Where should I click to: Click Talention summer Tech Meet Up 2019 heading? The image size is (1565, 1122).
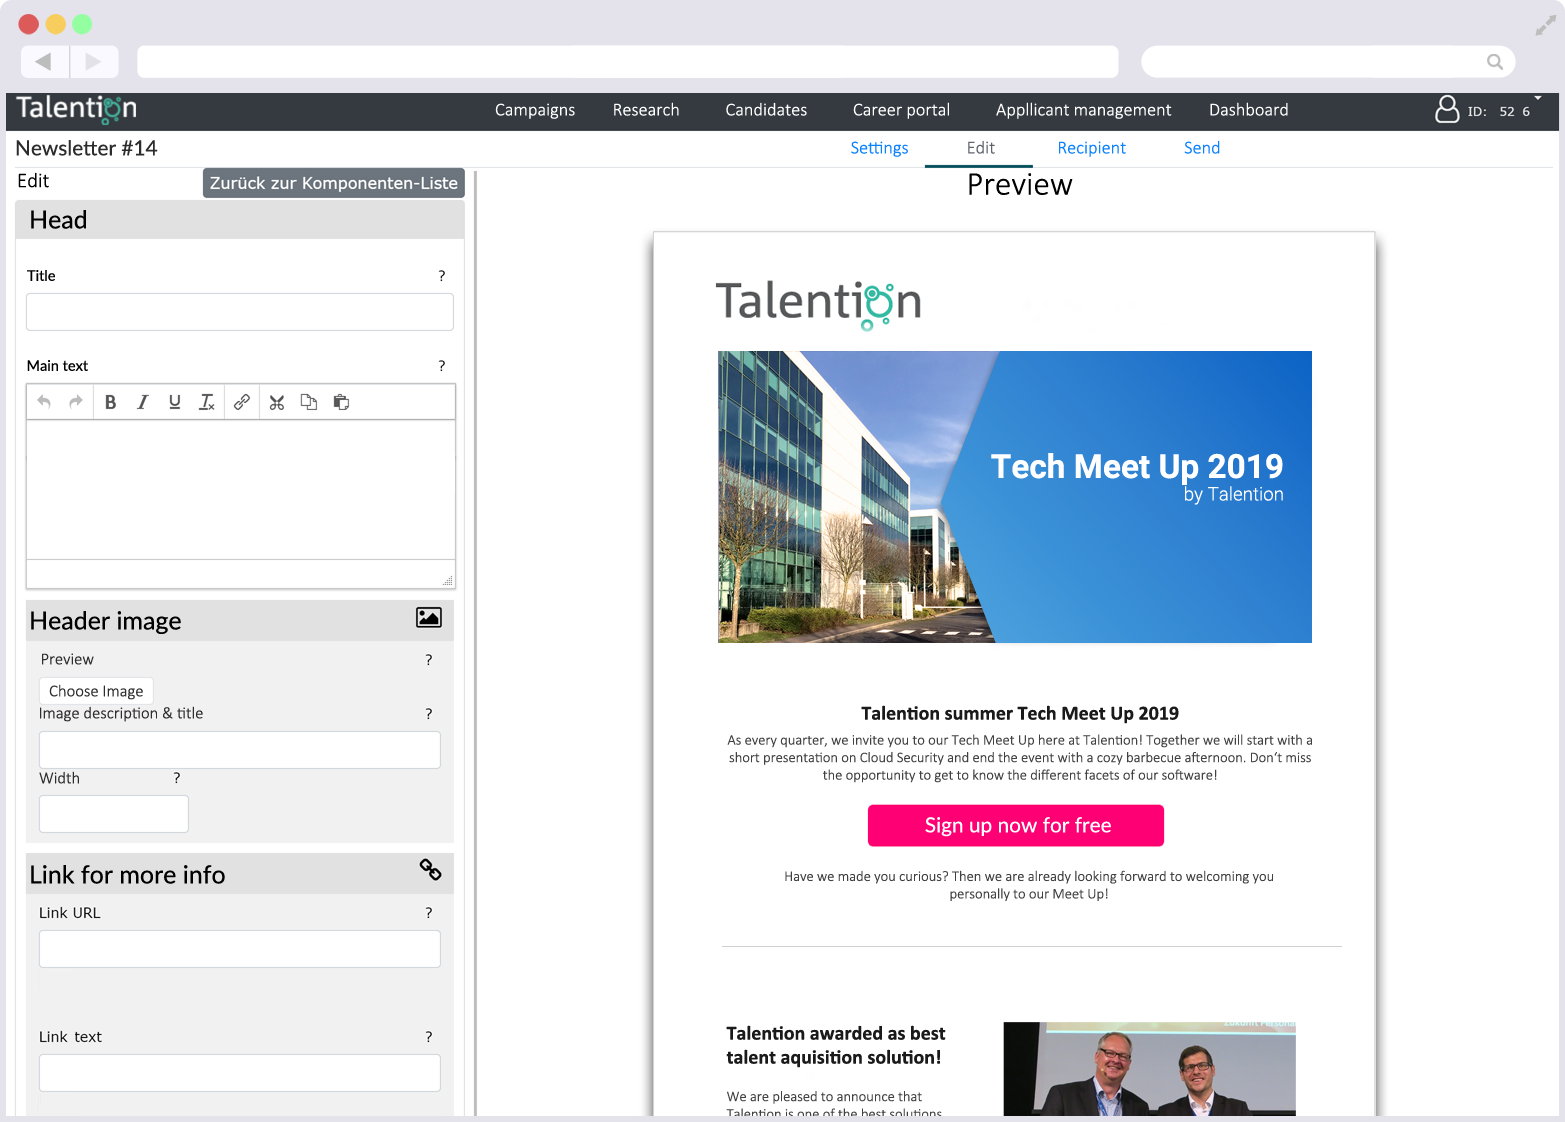[x=1020, y=714]
